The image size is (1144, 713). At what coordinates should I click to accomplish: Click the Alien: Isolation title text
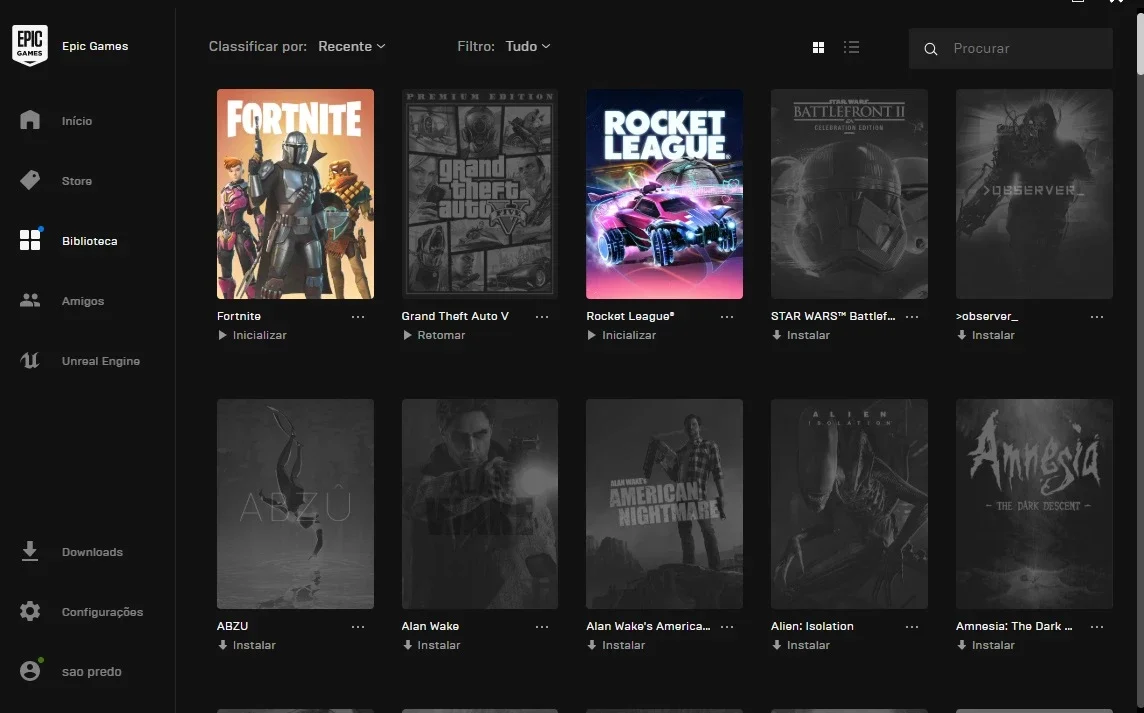coord(812,626)
